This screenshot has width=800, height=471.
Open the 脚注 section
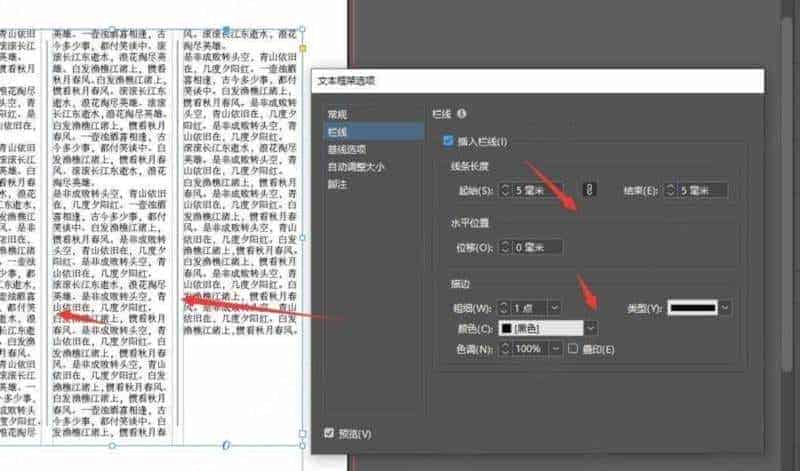pos(338,184)
